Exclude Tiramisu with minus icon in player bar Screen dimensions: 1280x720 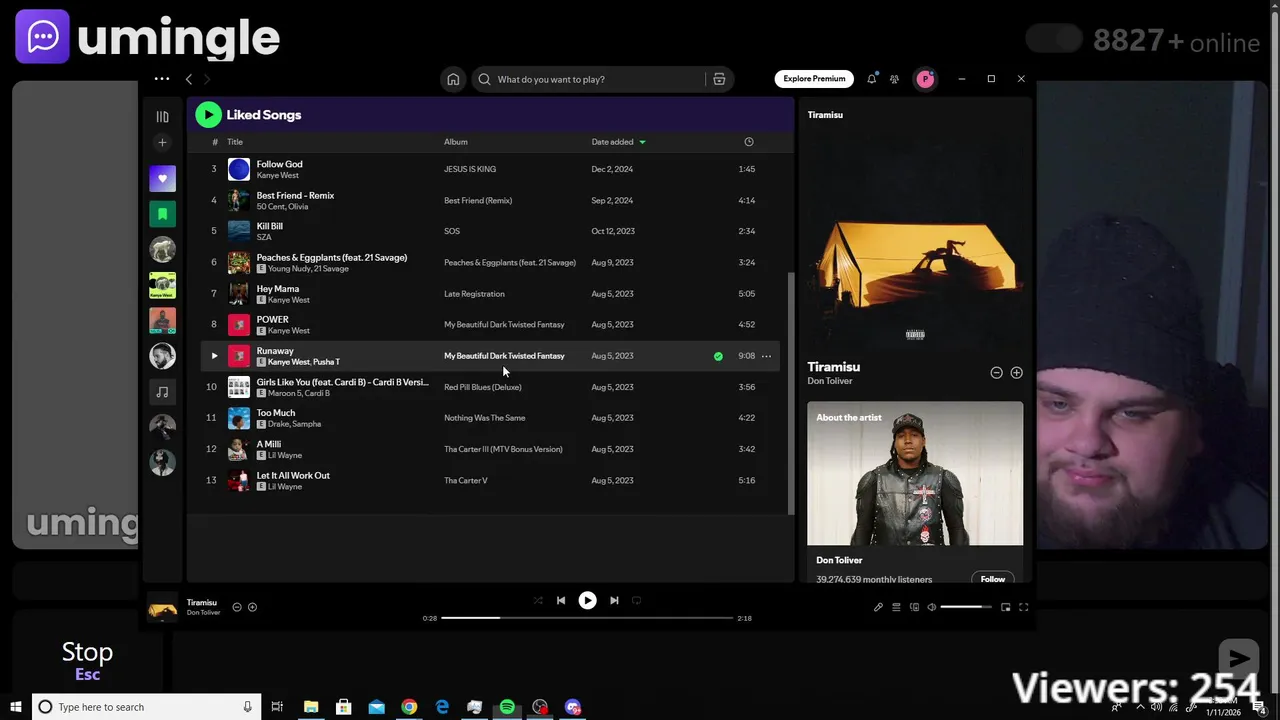[237, 607]
